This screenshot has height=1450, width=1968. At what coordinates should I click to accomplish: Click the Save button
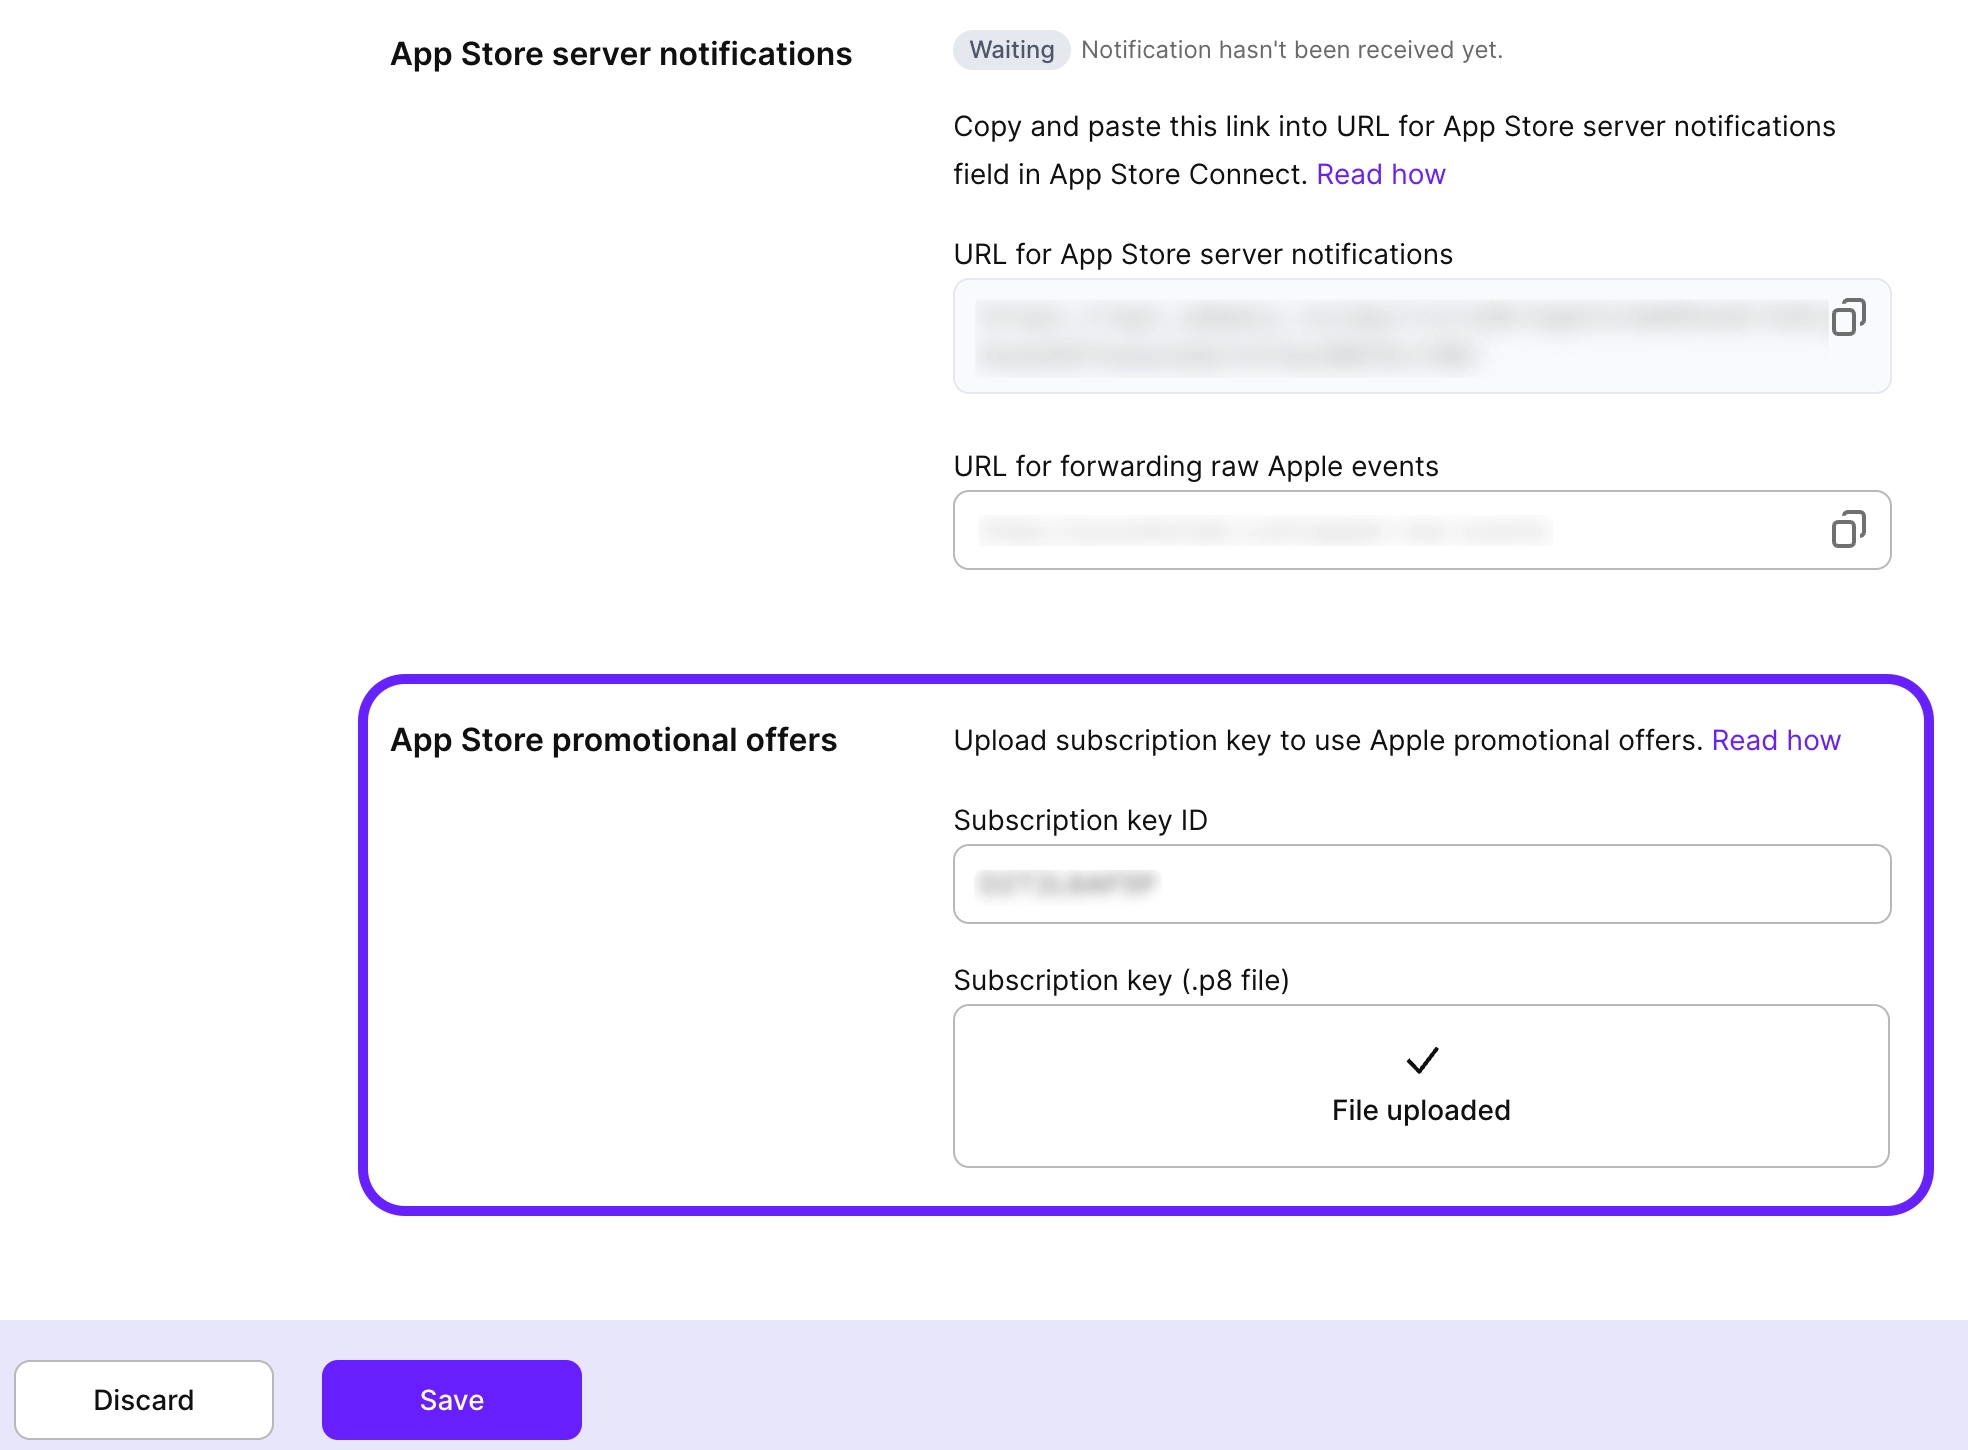451,1399
